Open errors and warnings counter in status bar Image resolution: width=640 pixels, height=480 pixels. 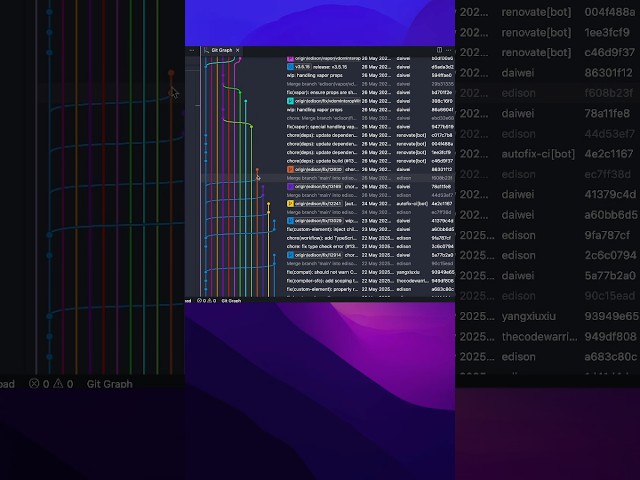coord(206,301)
